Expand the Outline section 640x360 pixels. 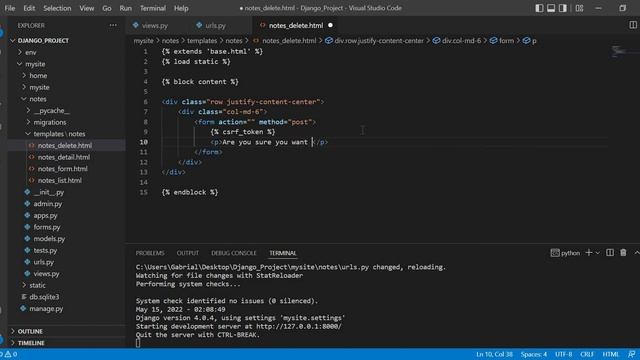point(67,331)
